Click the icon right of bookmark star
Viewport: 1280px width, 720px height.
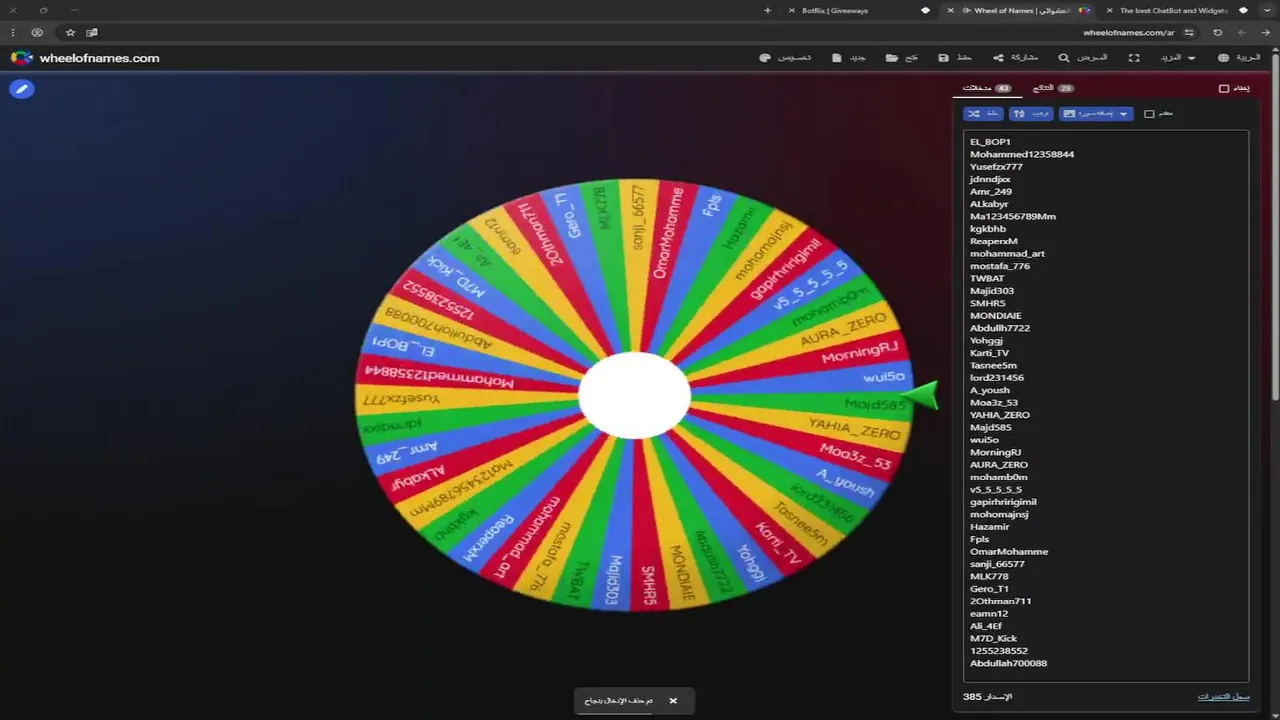(92, 32)
